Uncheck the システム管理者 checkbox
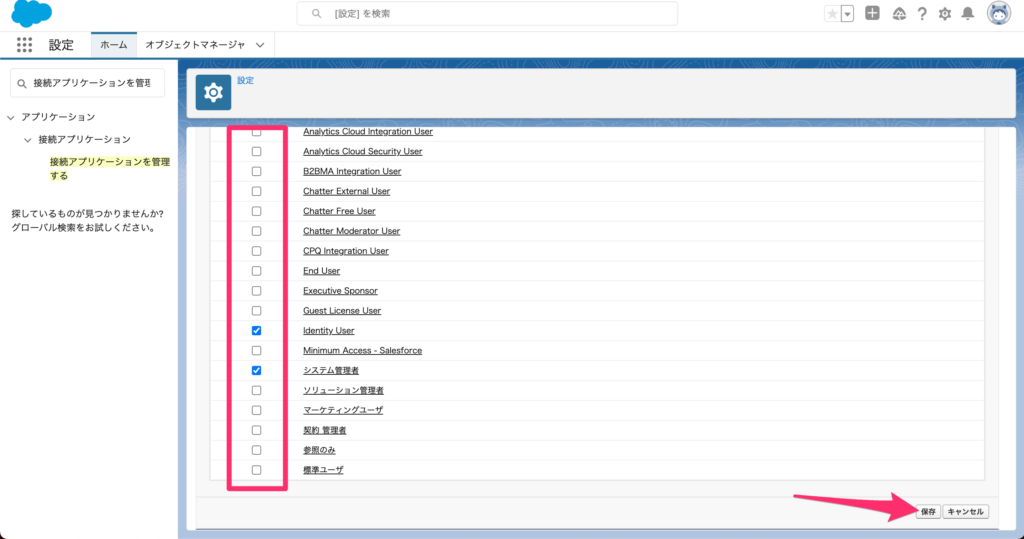The height and width of the screenshot is (539, 1024). point(257,370)
